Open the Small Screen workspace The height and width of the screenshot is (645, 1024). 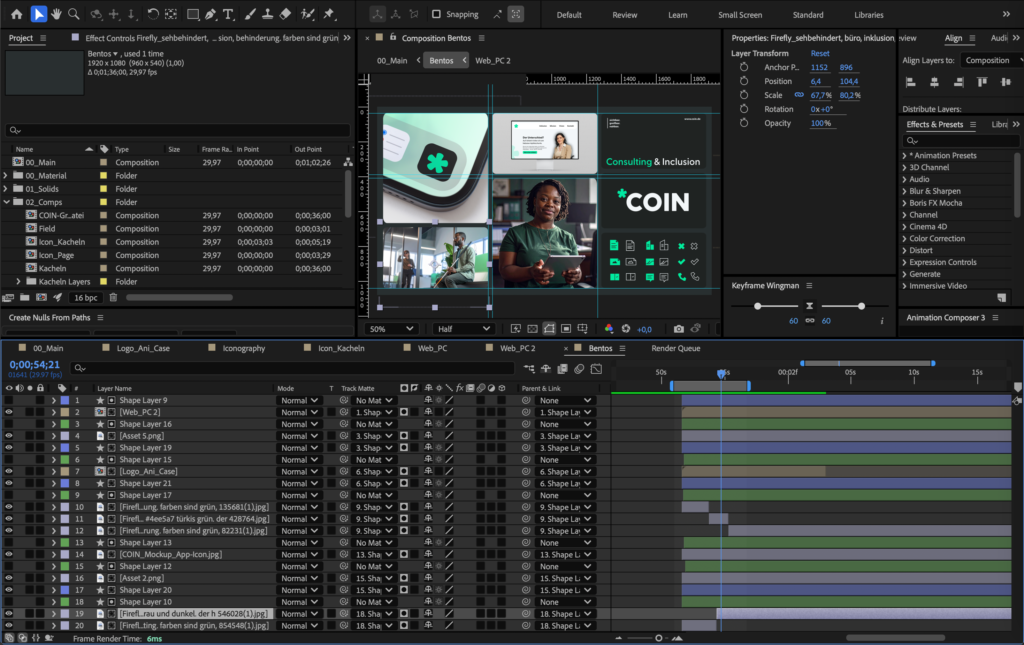pyautogui.click(x=739, y=15)
